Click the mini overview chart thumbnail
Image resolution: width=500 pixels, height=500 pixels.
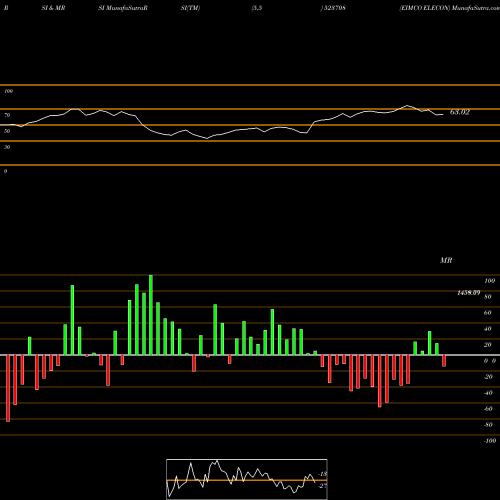247,479
